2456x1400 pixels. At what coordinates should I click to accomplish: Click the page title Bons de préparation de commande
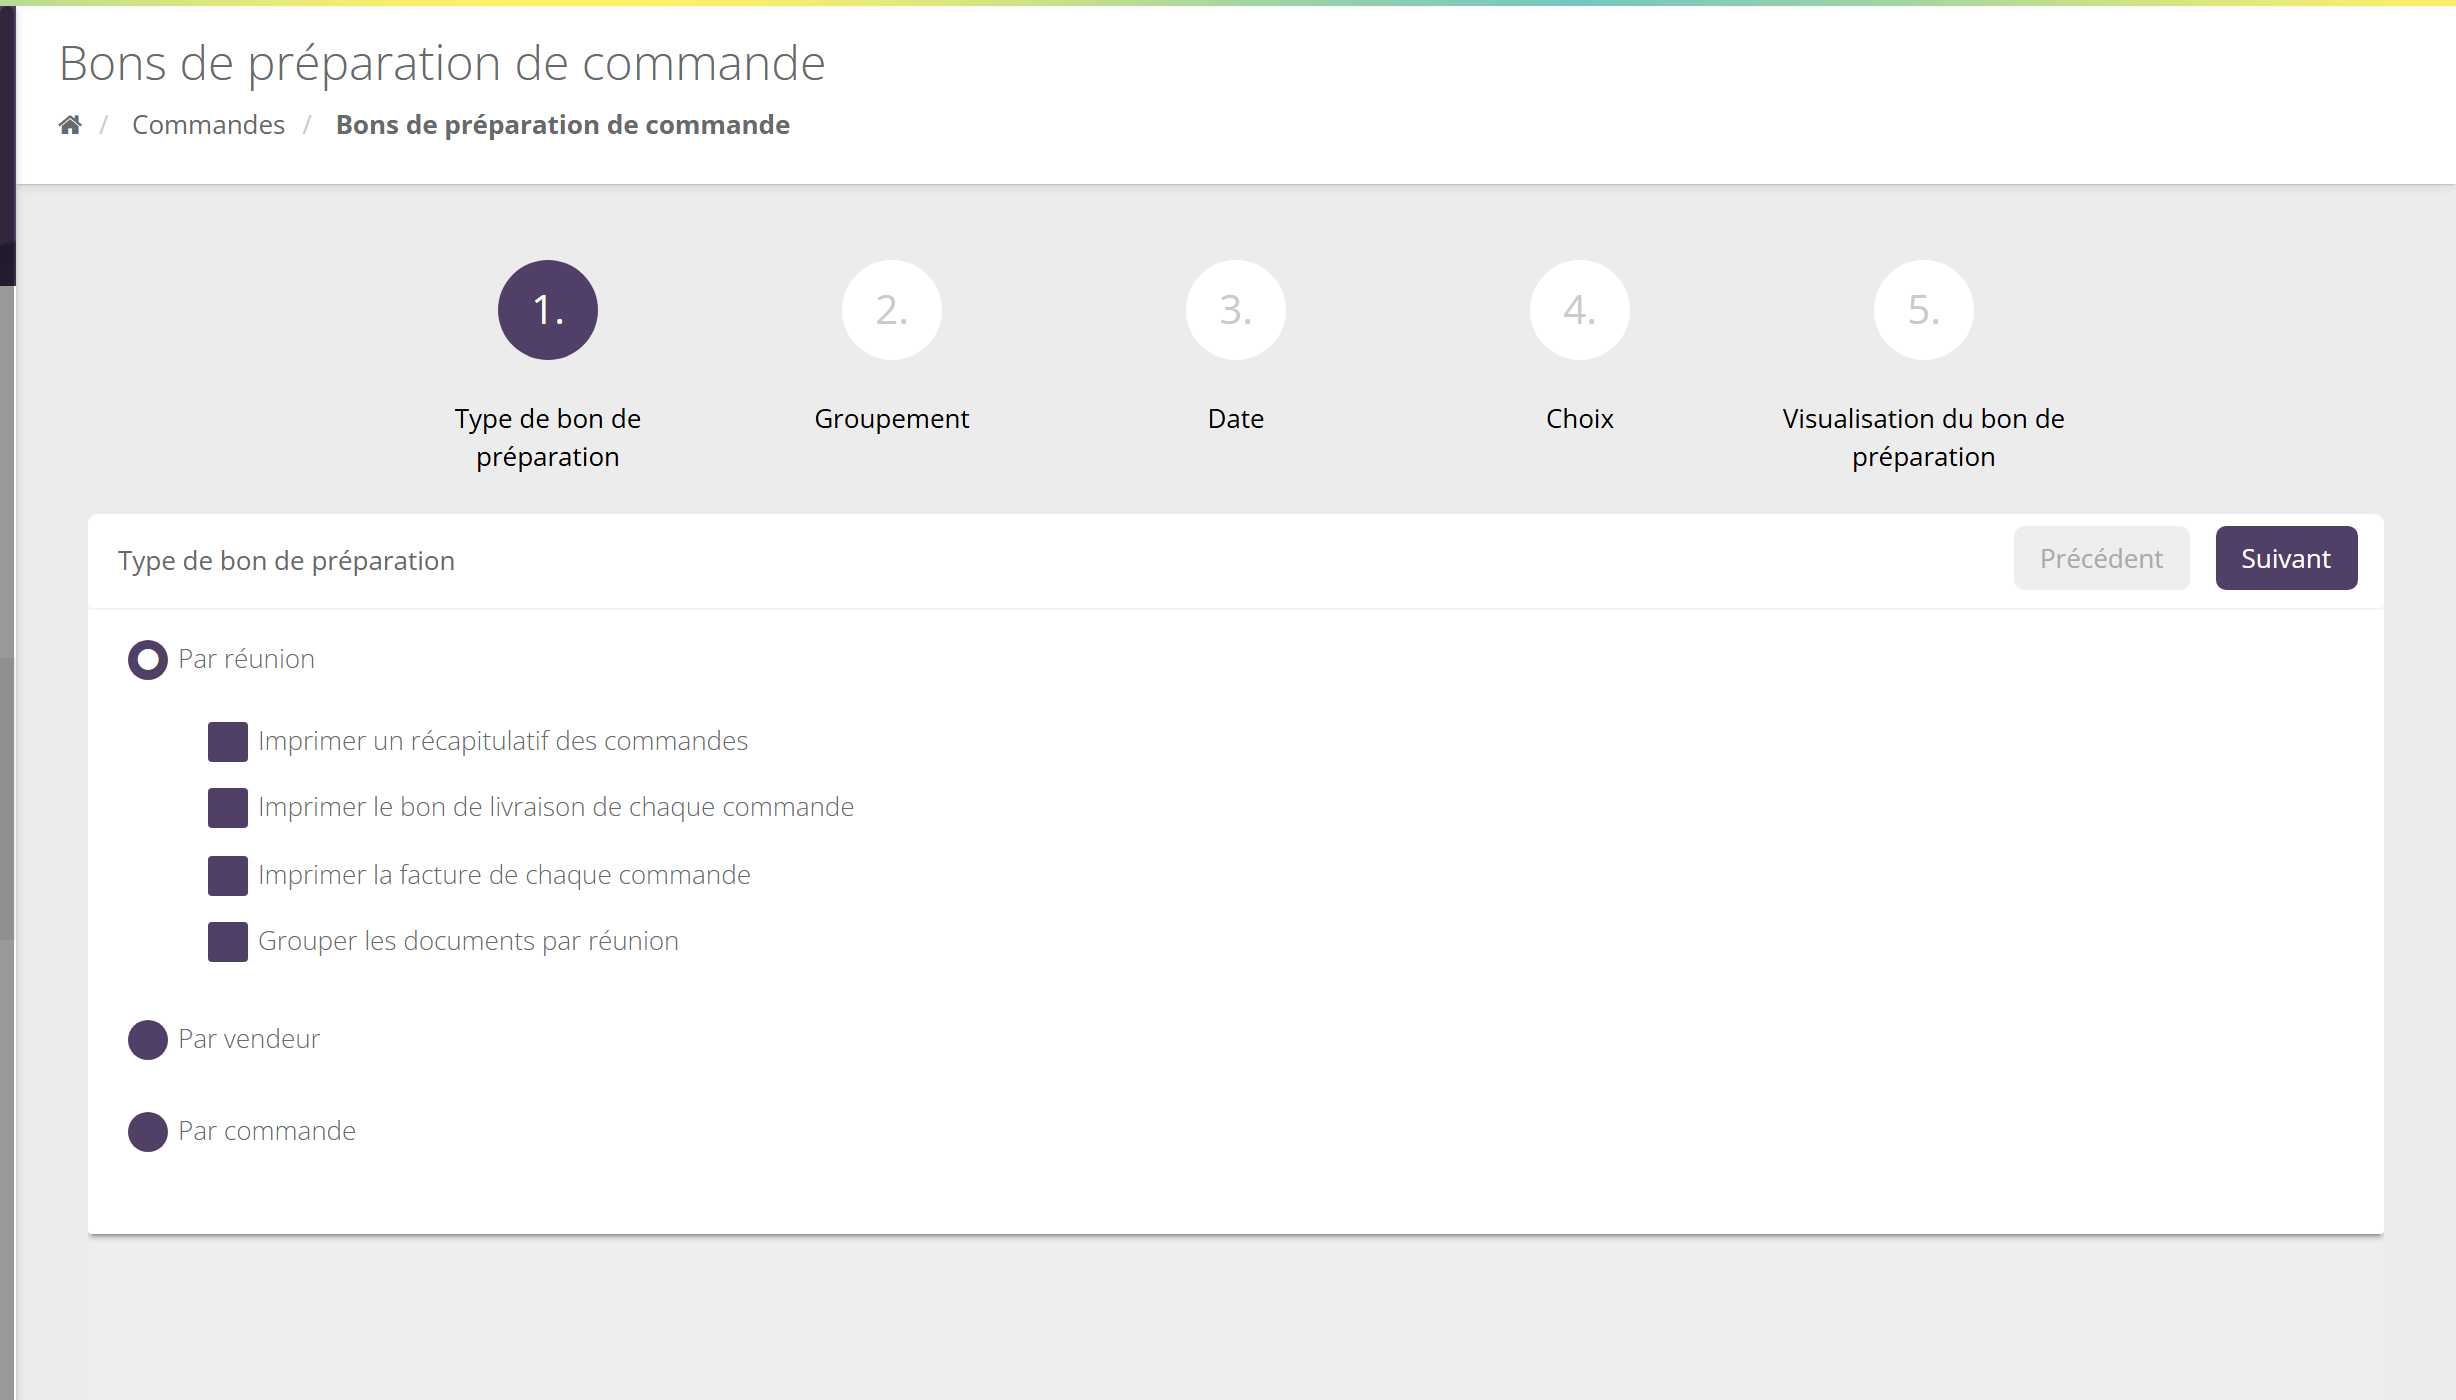(442, 63)
